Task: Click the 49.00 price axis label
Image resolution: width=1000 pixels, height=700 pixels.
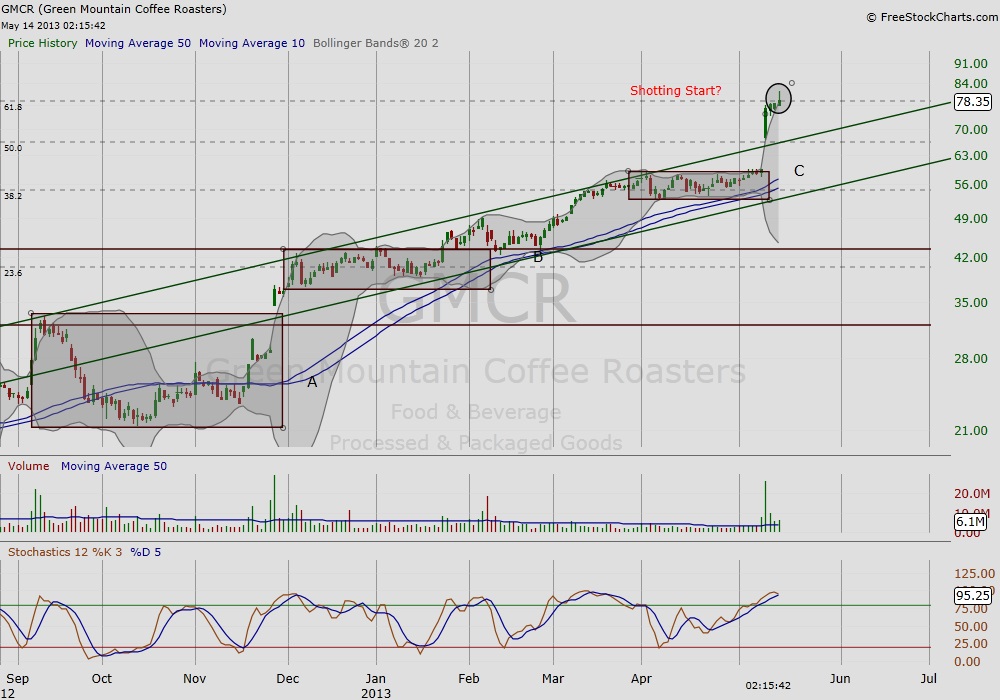Action: pos(971,219)
